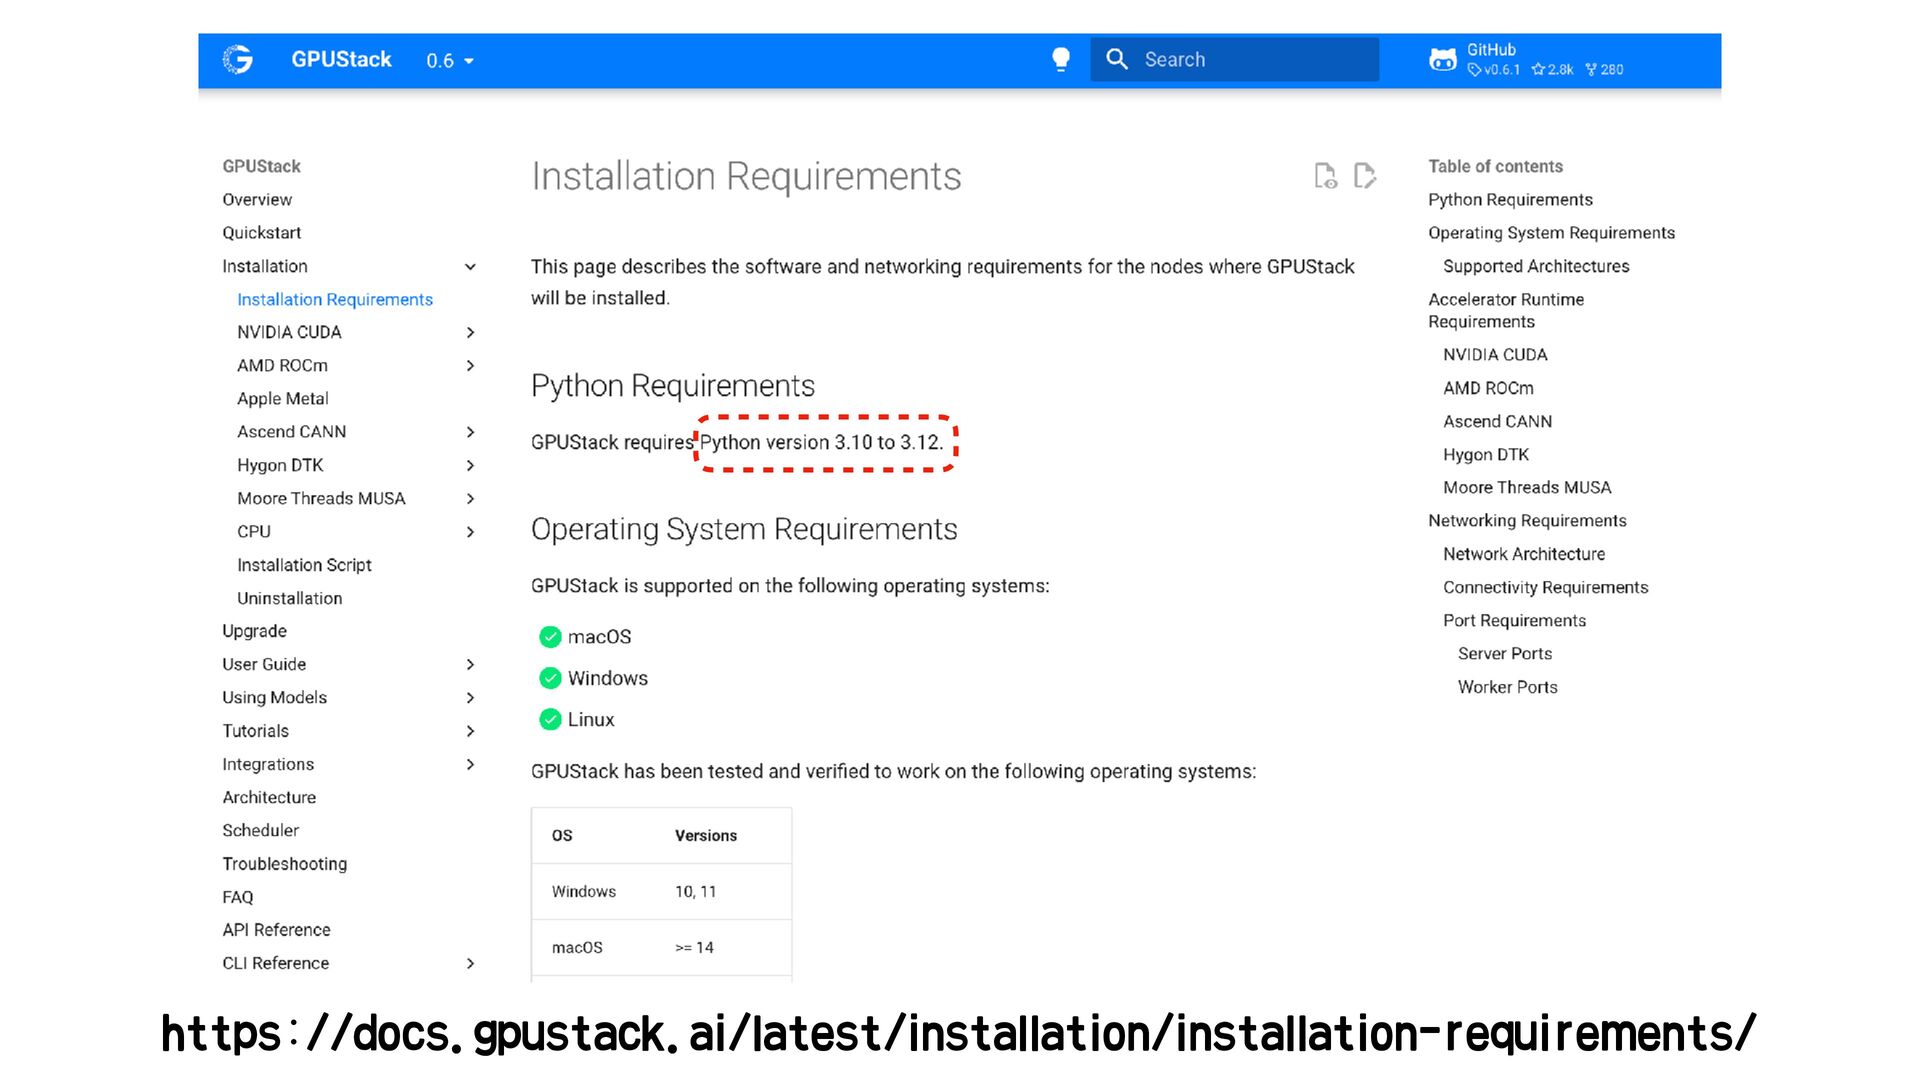1920x1080 pixels.
Task: Open the 0.6 version dropdown
Action: (x=450, y=61)
